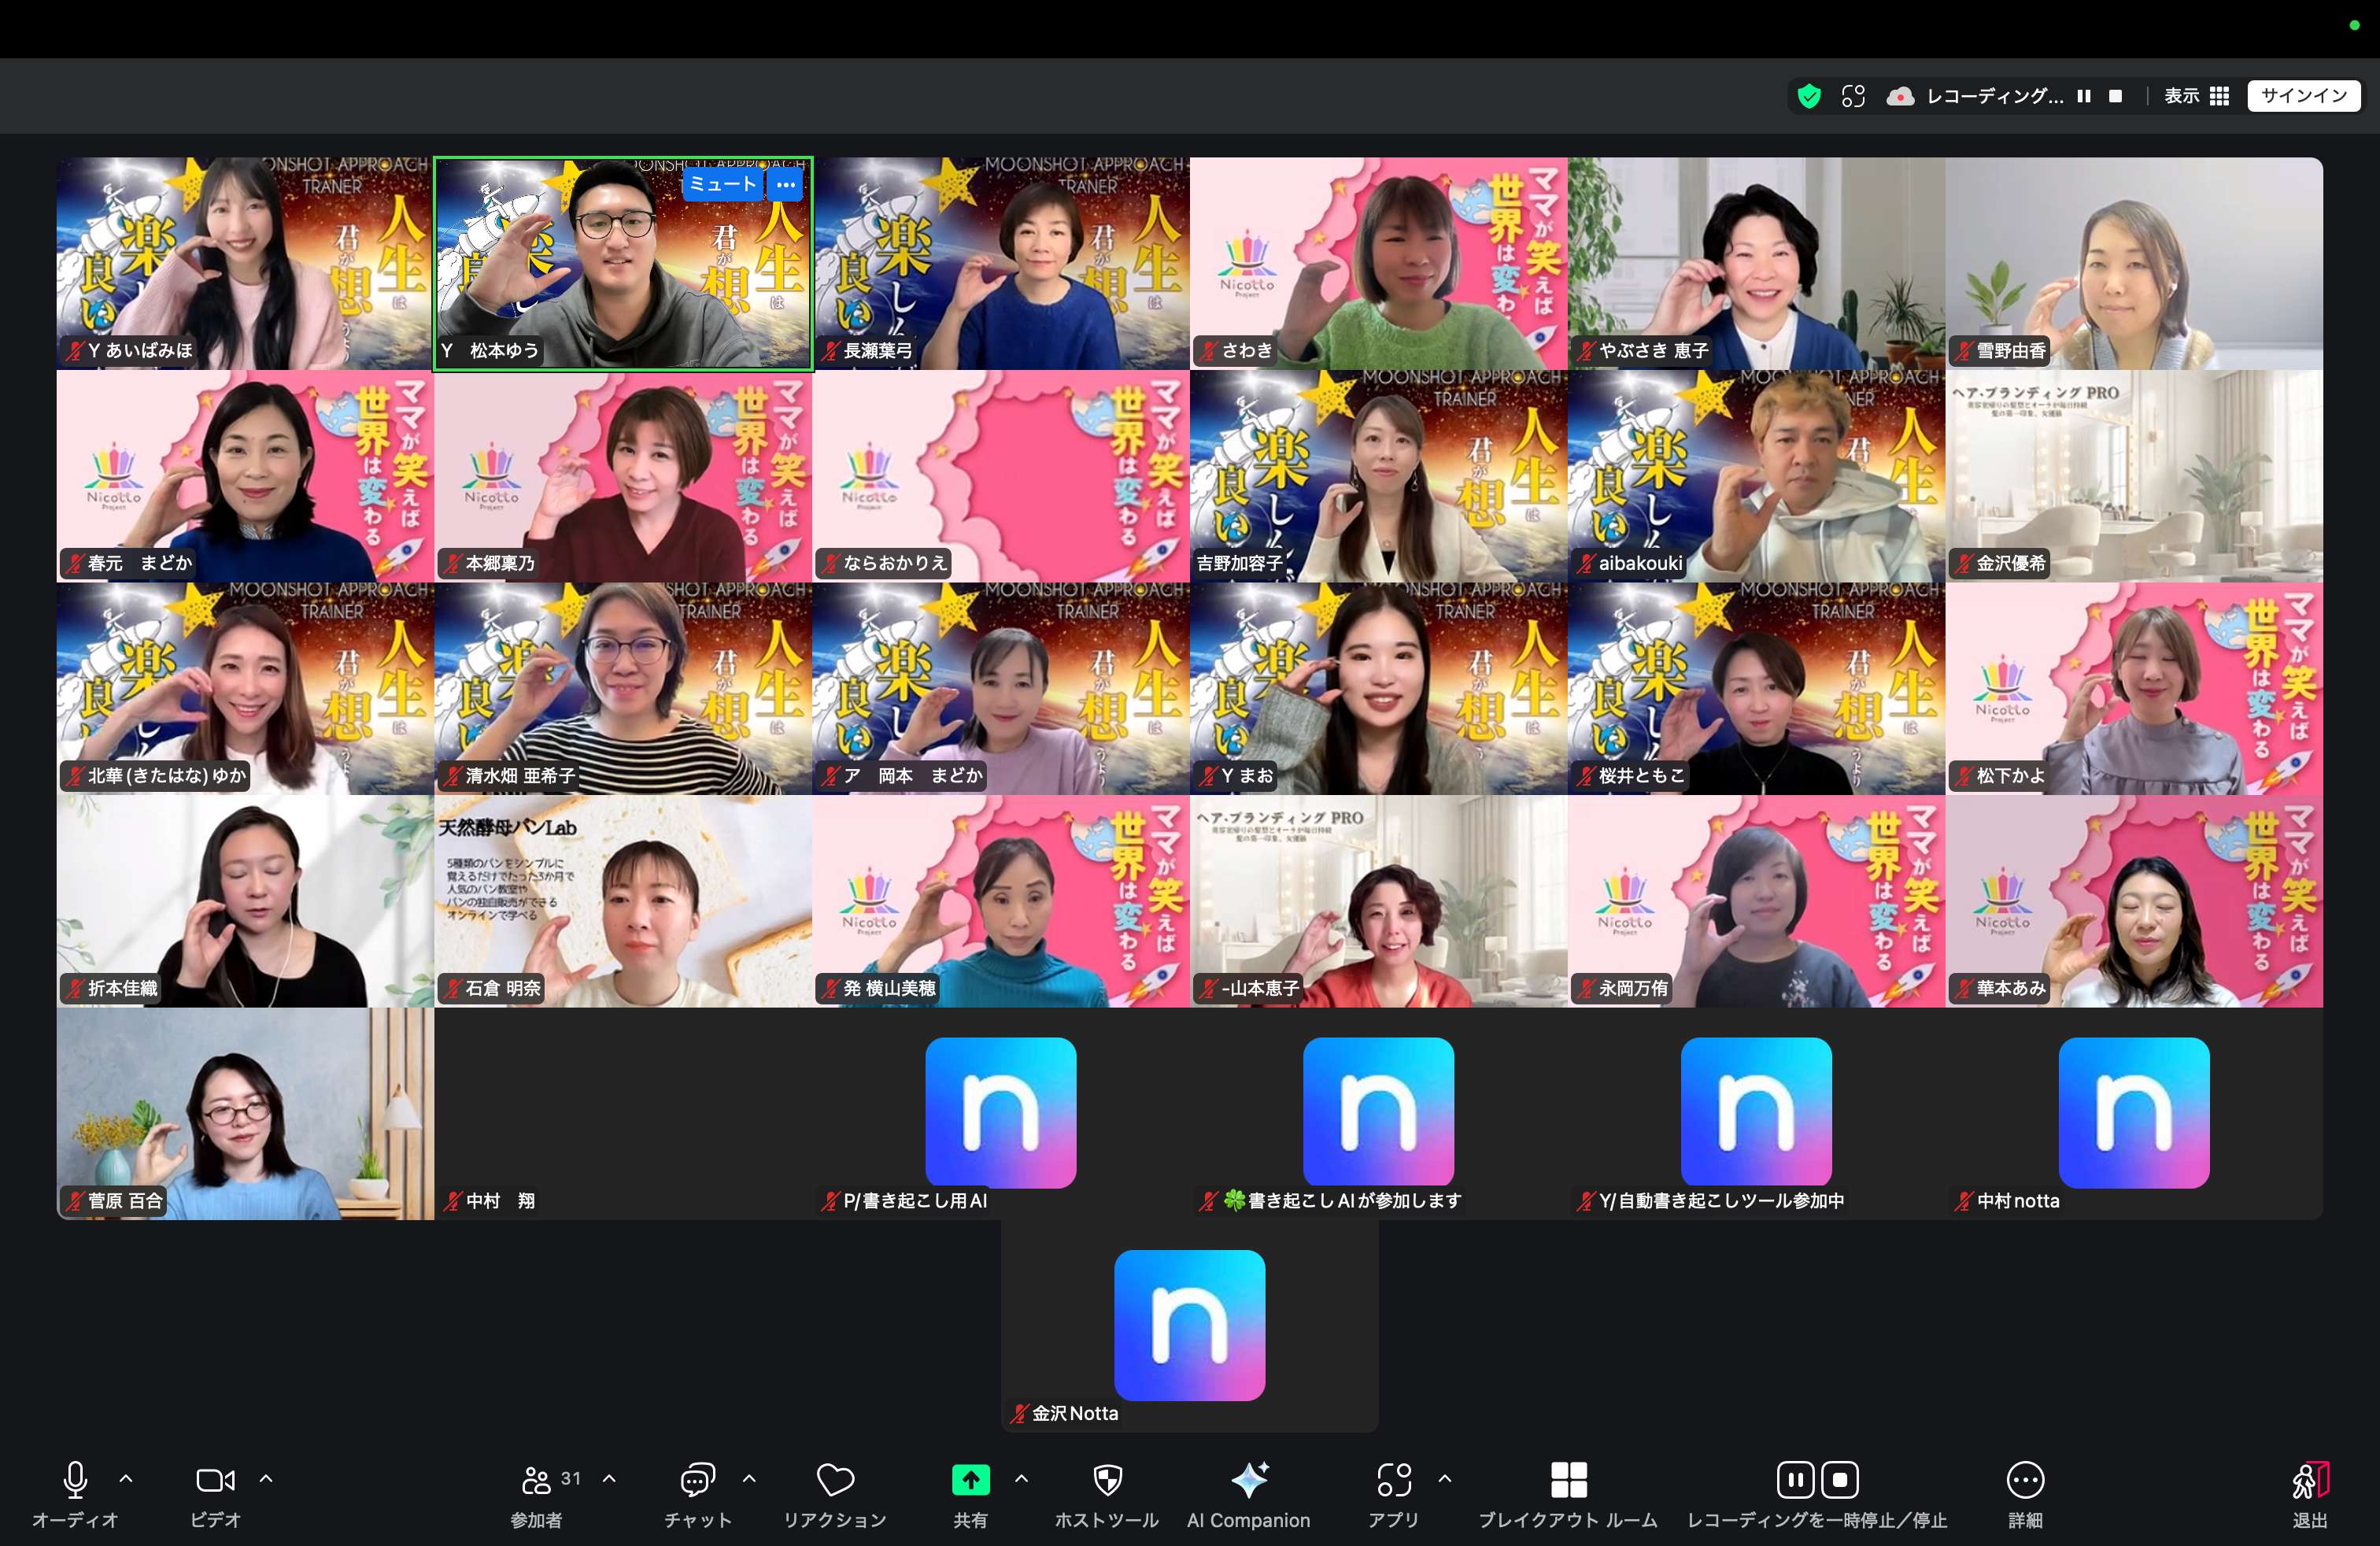Toggle the Video camera on or off
2380x1546 pixels.
click(215, 1480)
